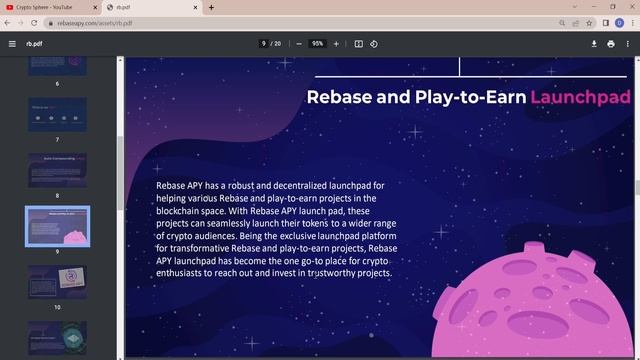Viewport: 640px width, 360px height.
Task: Go forward in browser history
Action: pyautogui.click(x=20, y=23)
